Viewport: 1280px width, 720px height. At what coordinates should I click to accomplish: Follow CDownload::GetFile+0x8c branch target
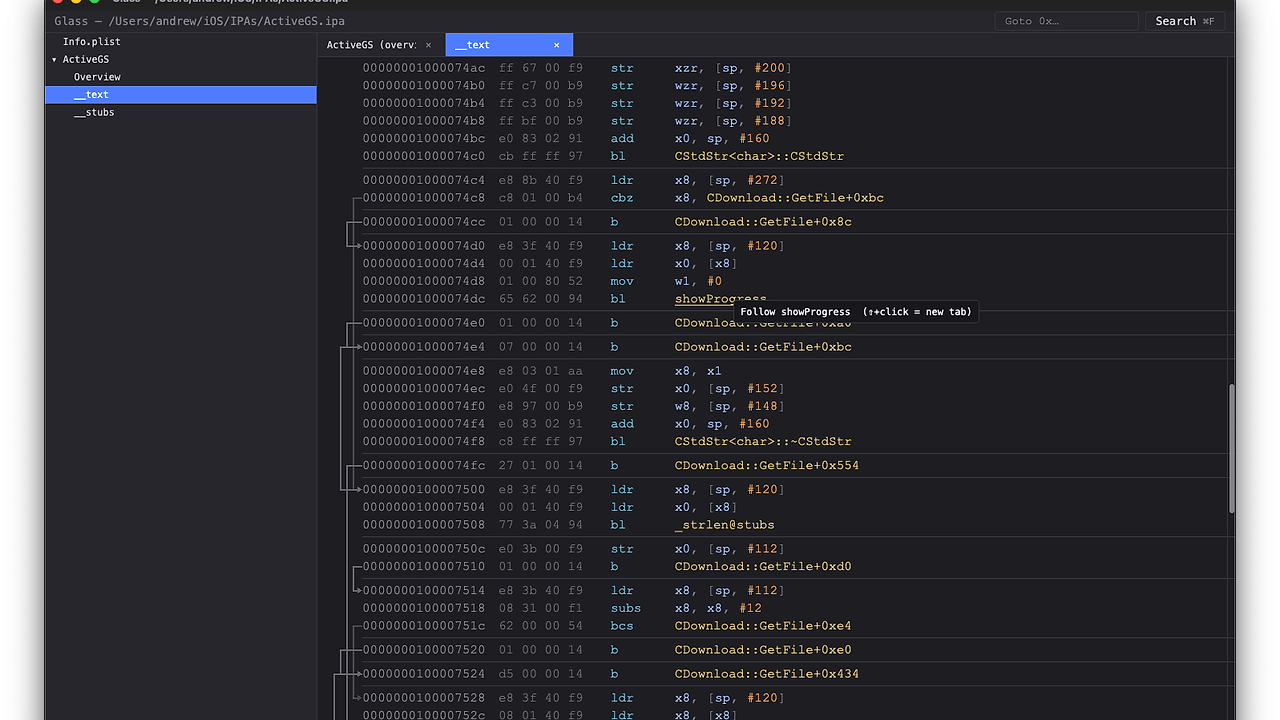click(763, 222)
